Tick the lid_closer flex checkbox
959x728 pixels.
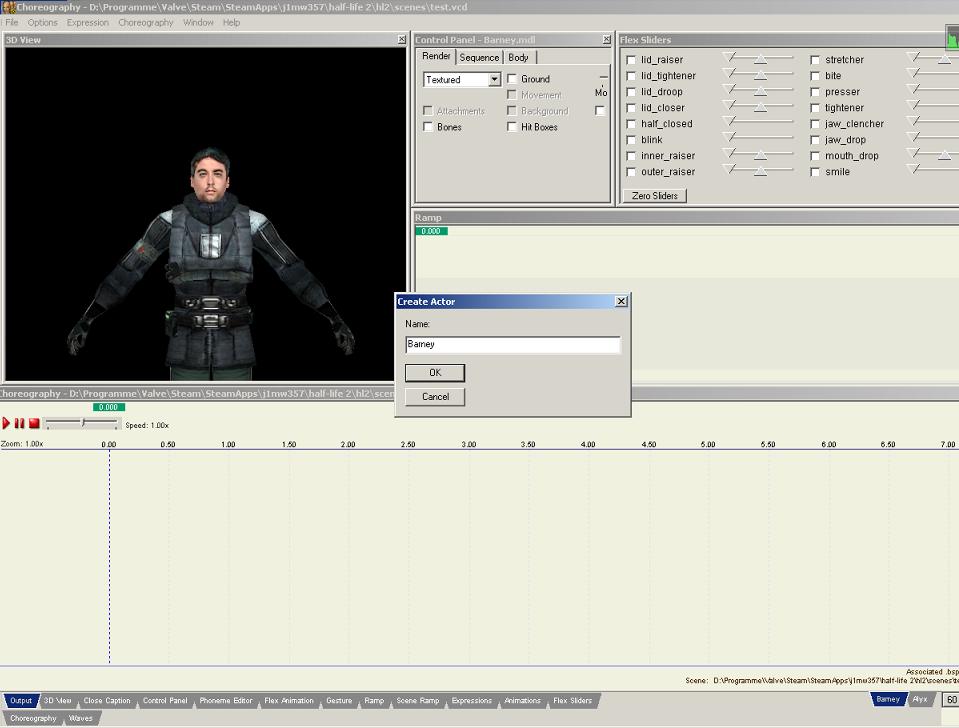pos(631,108)
